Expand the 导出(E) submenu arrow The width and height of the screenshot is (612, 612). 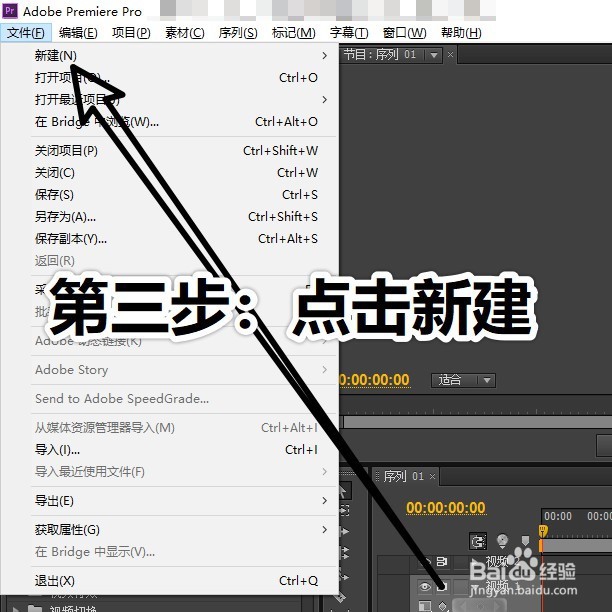(324, 500)
